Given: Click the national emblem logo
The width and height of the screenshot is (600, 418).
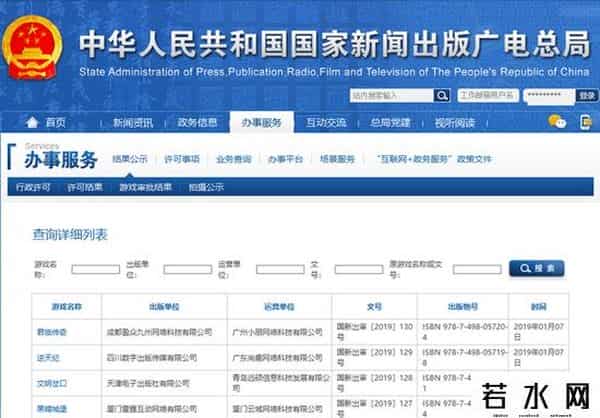Looking at the screenshot, I should (x=32, y=47).
